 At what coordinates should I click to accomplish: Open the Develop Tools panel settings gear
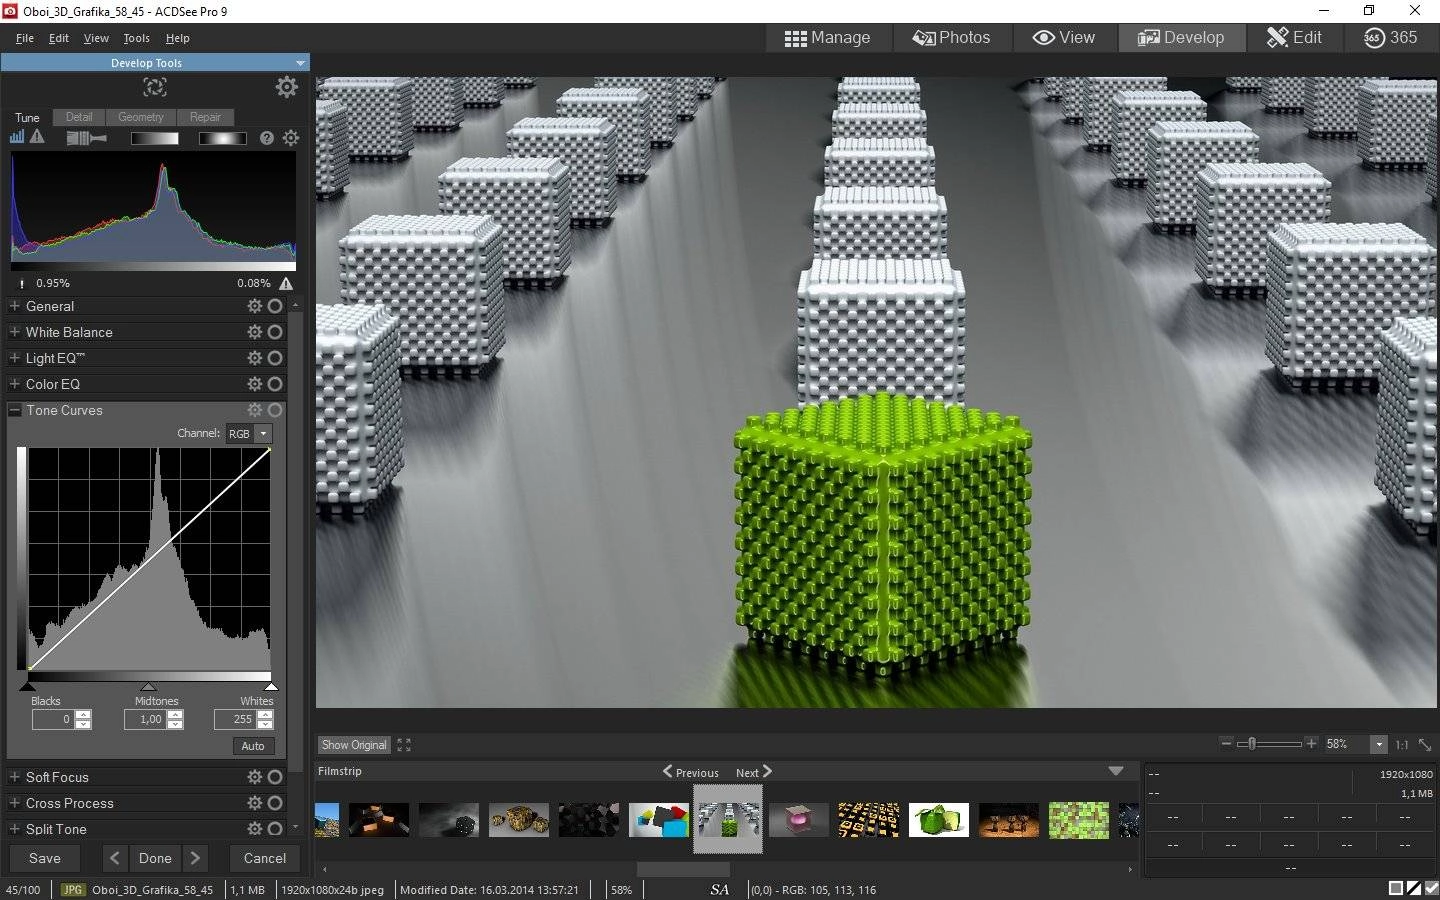tap(287, 87)
